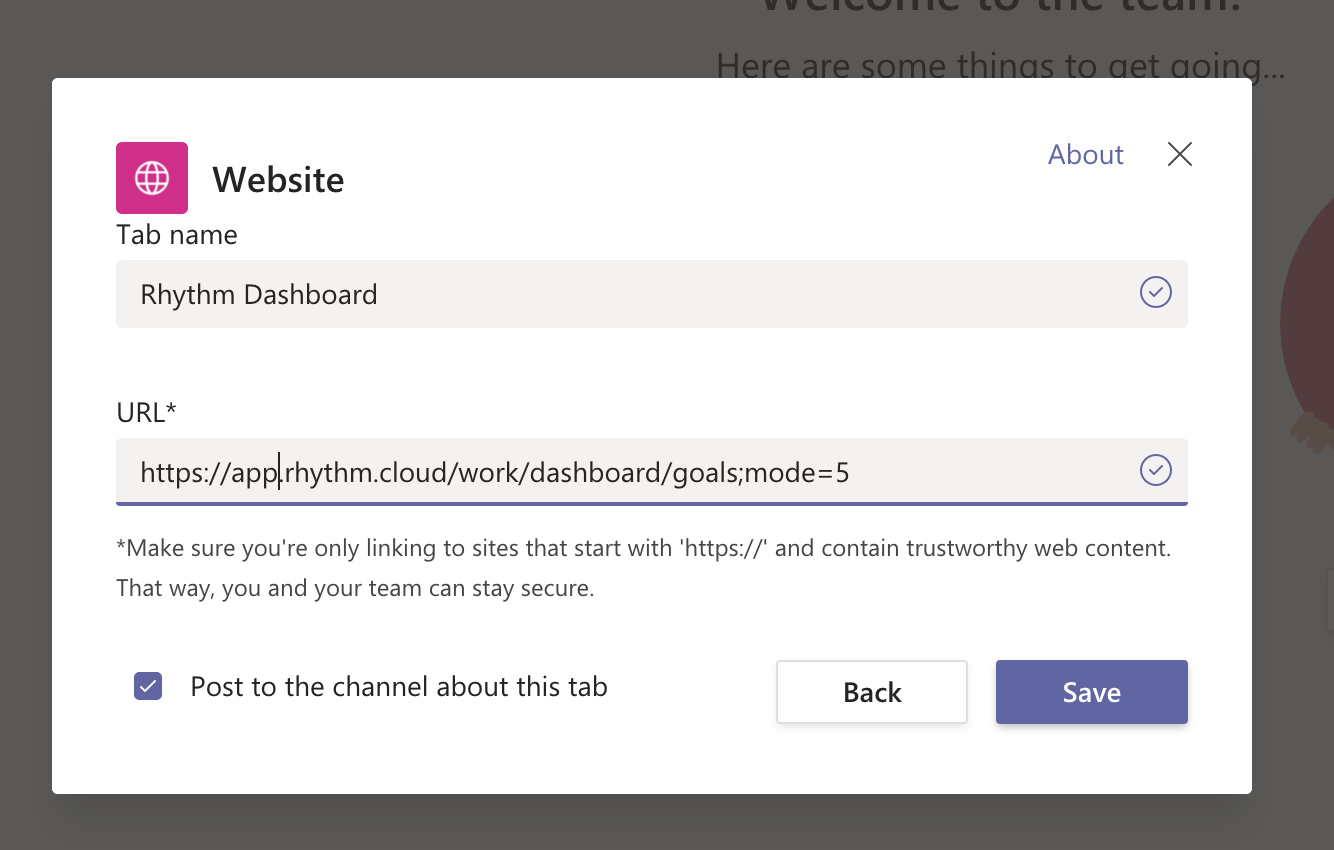
Task: Click the URL input field
Action: click(x=652, y=471)
